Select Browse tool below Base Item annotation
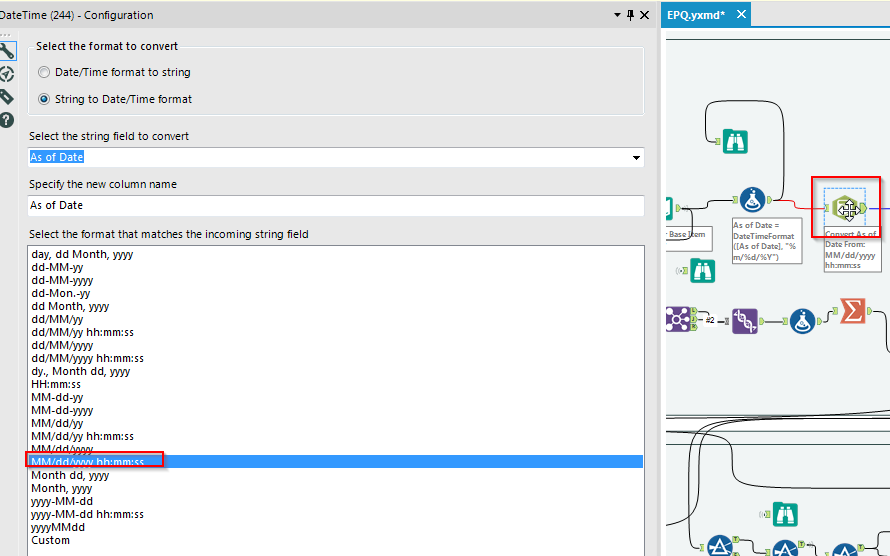Screen dimensions: 890x556 (703, 271)
